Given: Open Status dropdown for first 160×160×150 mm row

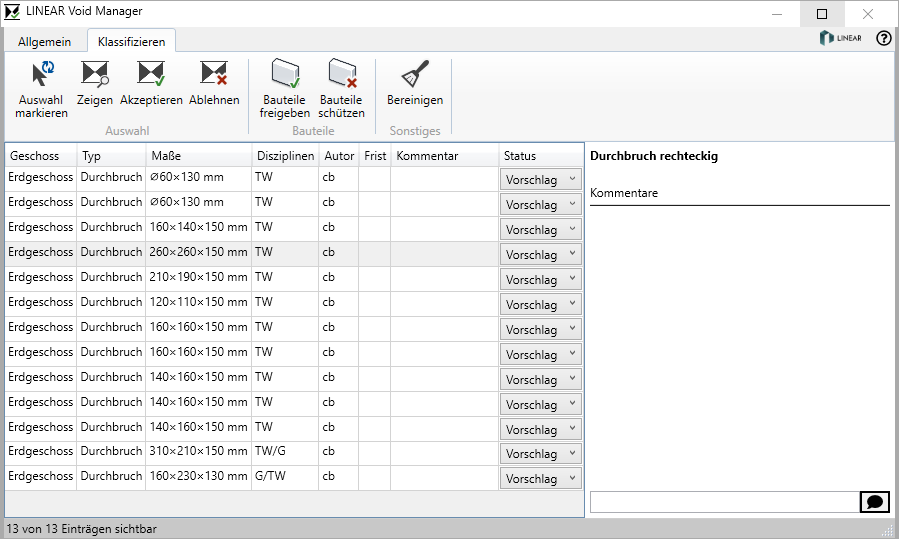Looking at the screenshot, I should [541, 329].
